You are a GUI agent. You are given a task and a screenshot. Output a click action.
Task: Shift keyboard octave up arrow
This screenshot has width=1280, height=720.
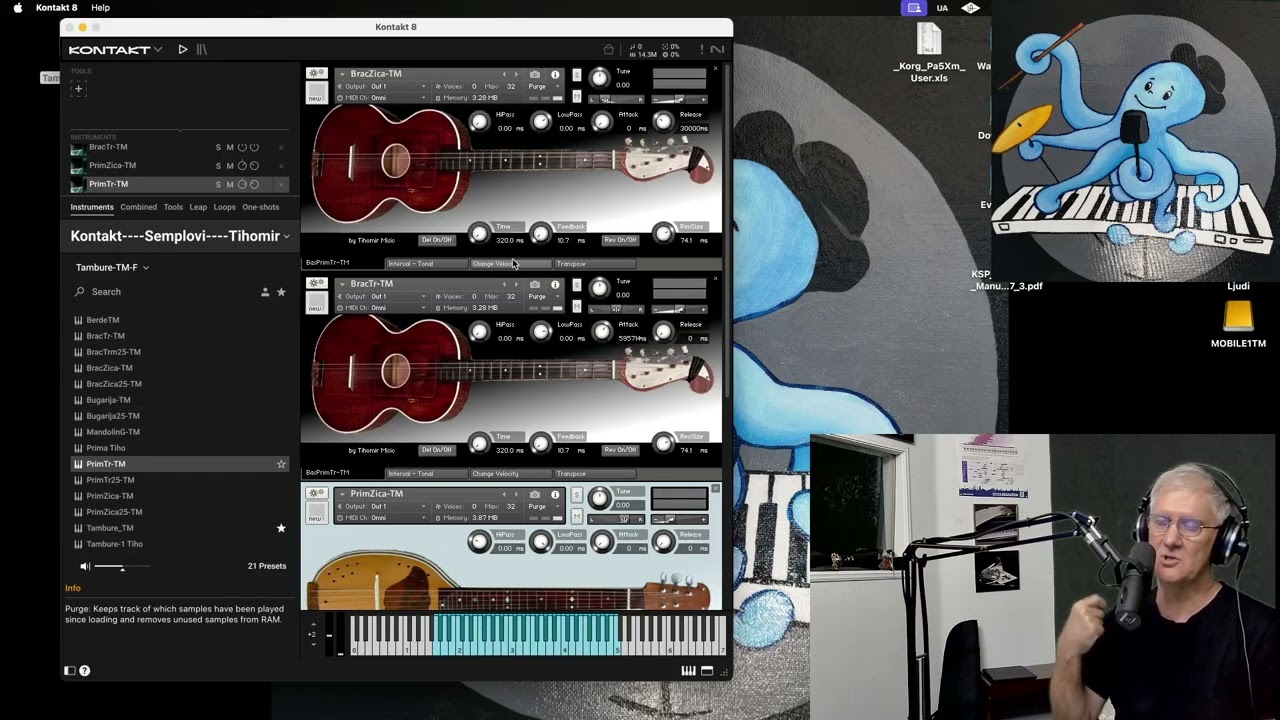312,625
